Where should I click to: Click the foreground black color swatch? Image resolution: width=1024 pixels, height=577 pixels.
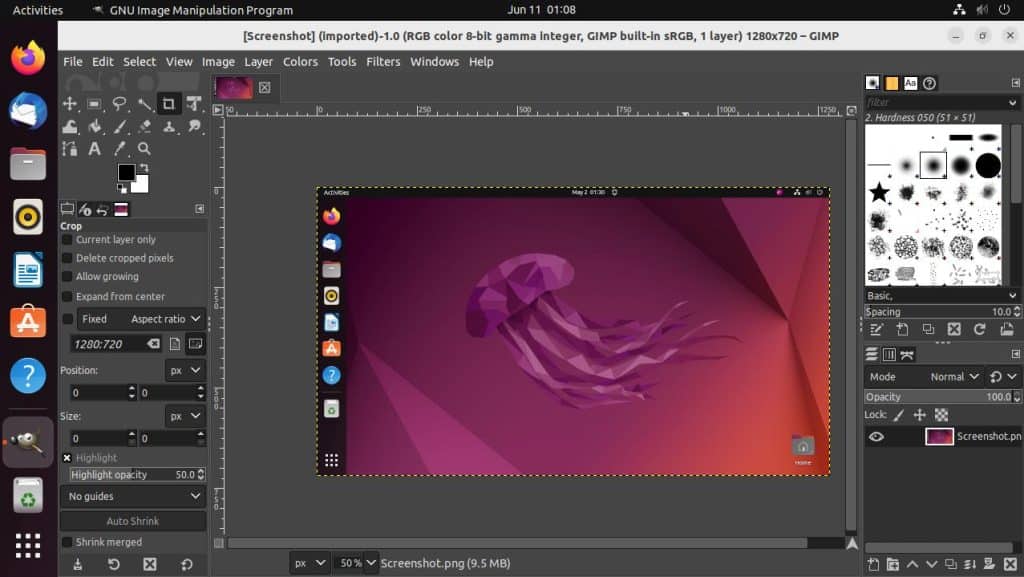tap(127, 172)
